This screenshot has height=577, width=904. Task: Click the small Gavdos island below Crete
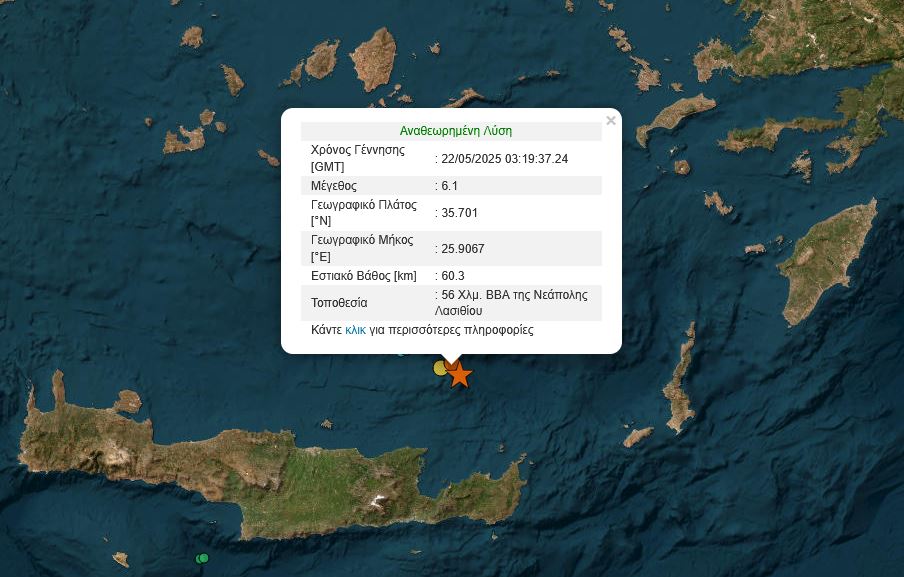coord(121,559)
